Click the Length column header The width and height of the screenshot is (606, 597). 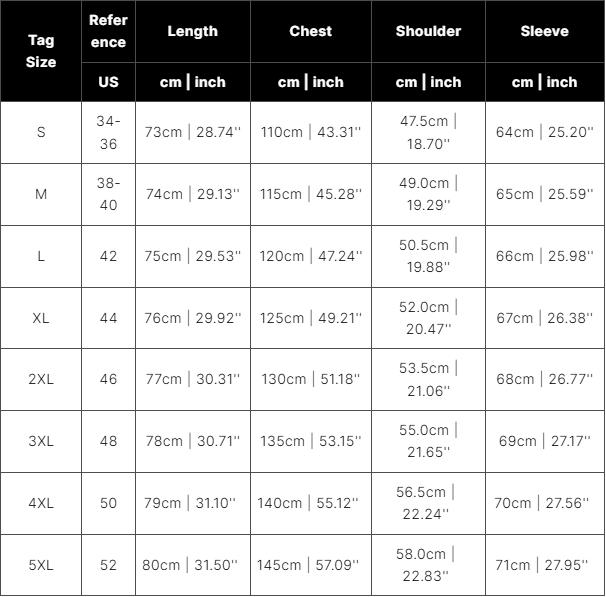(x=192, y=31)
